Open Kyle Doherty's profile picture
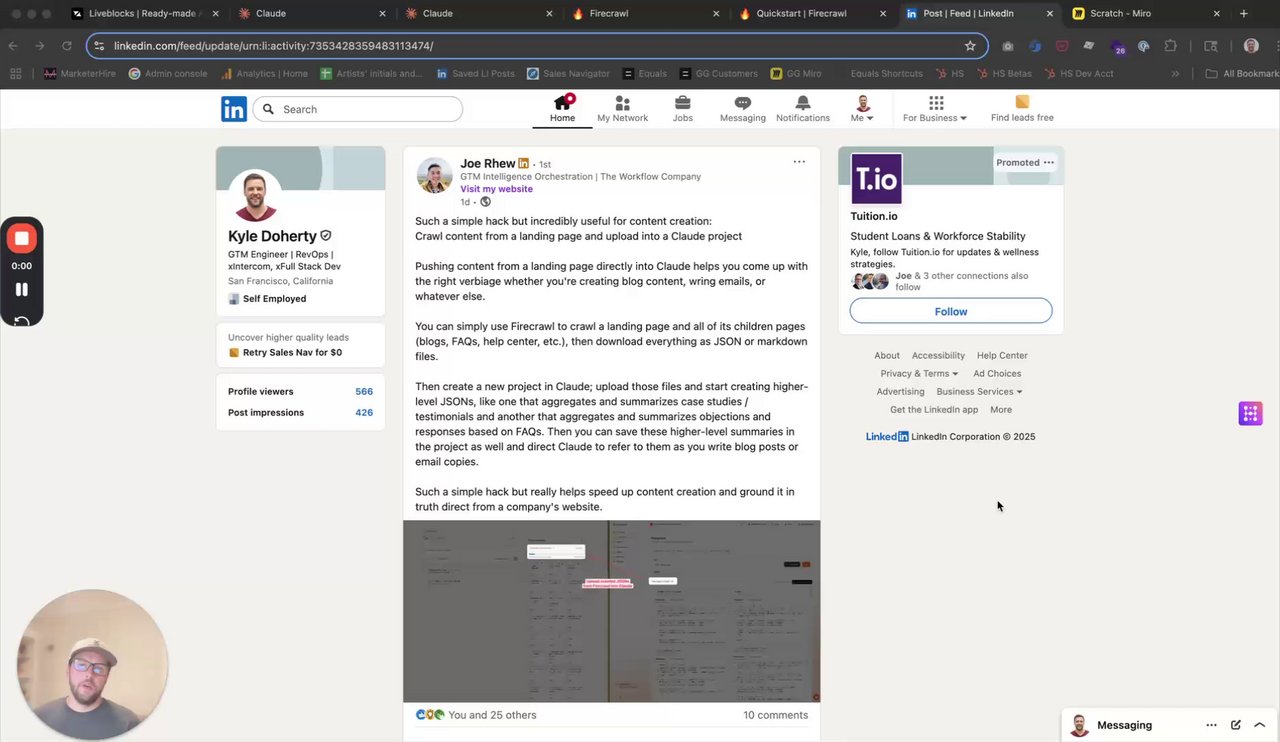Screen dimensions: 1280x742 (255, 195)
